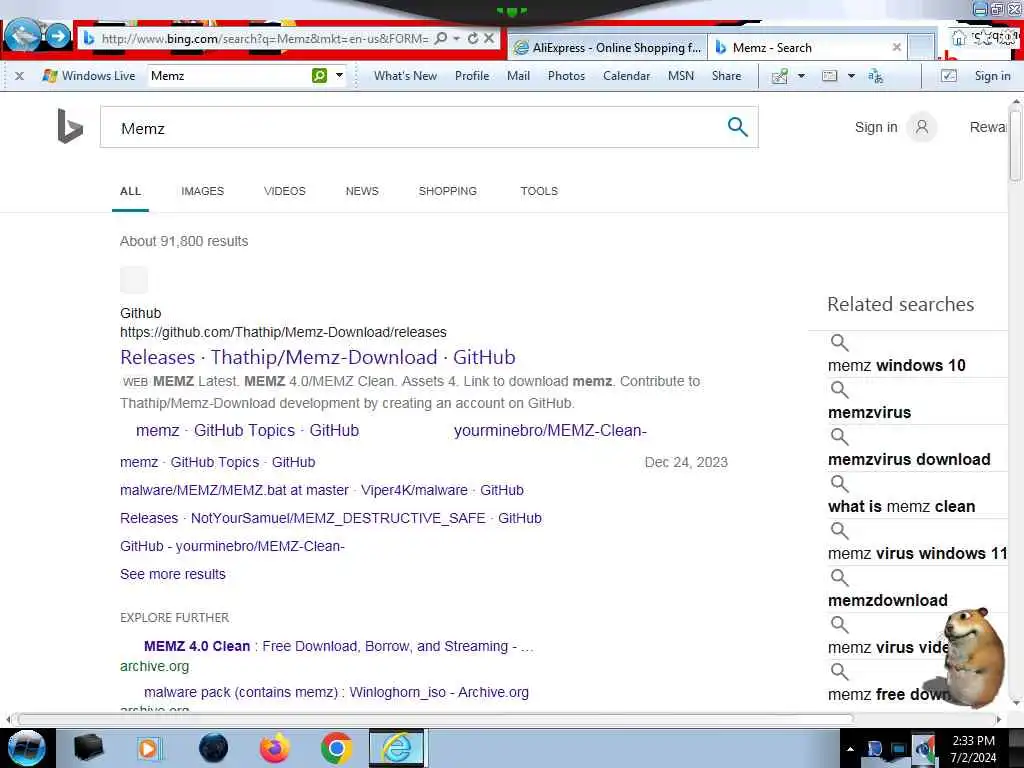The height and width of the screenshot is (768, 1024).
Task: Click the horizontal scrollbar at page bottom
Action: point(436,719)
